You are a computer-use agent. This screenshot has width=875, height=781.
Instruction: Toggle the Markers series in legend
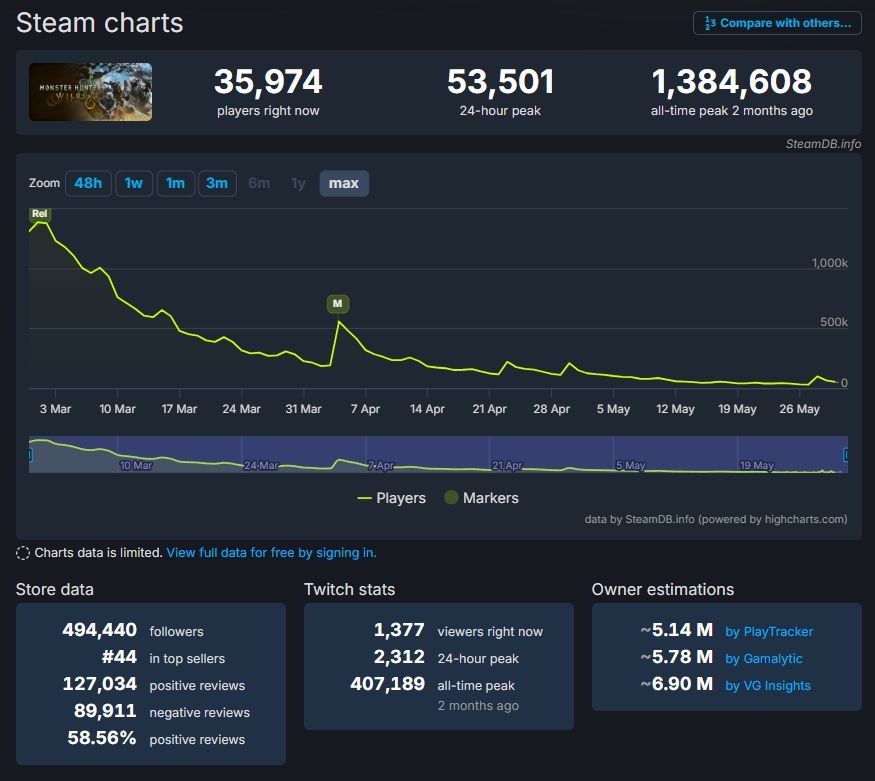(482, 498)
